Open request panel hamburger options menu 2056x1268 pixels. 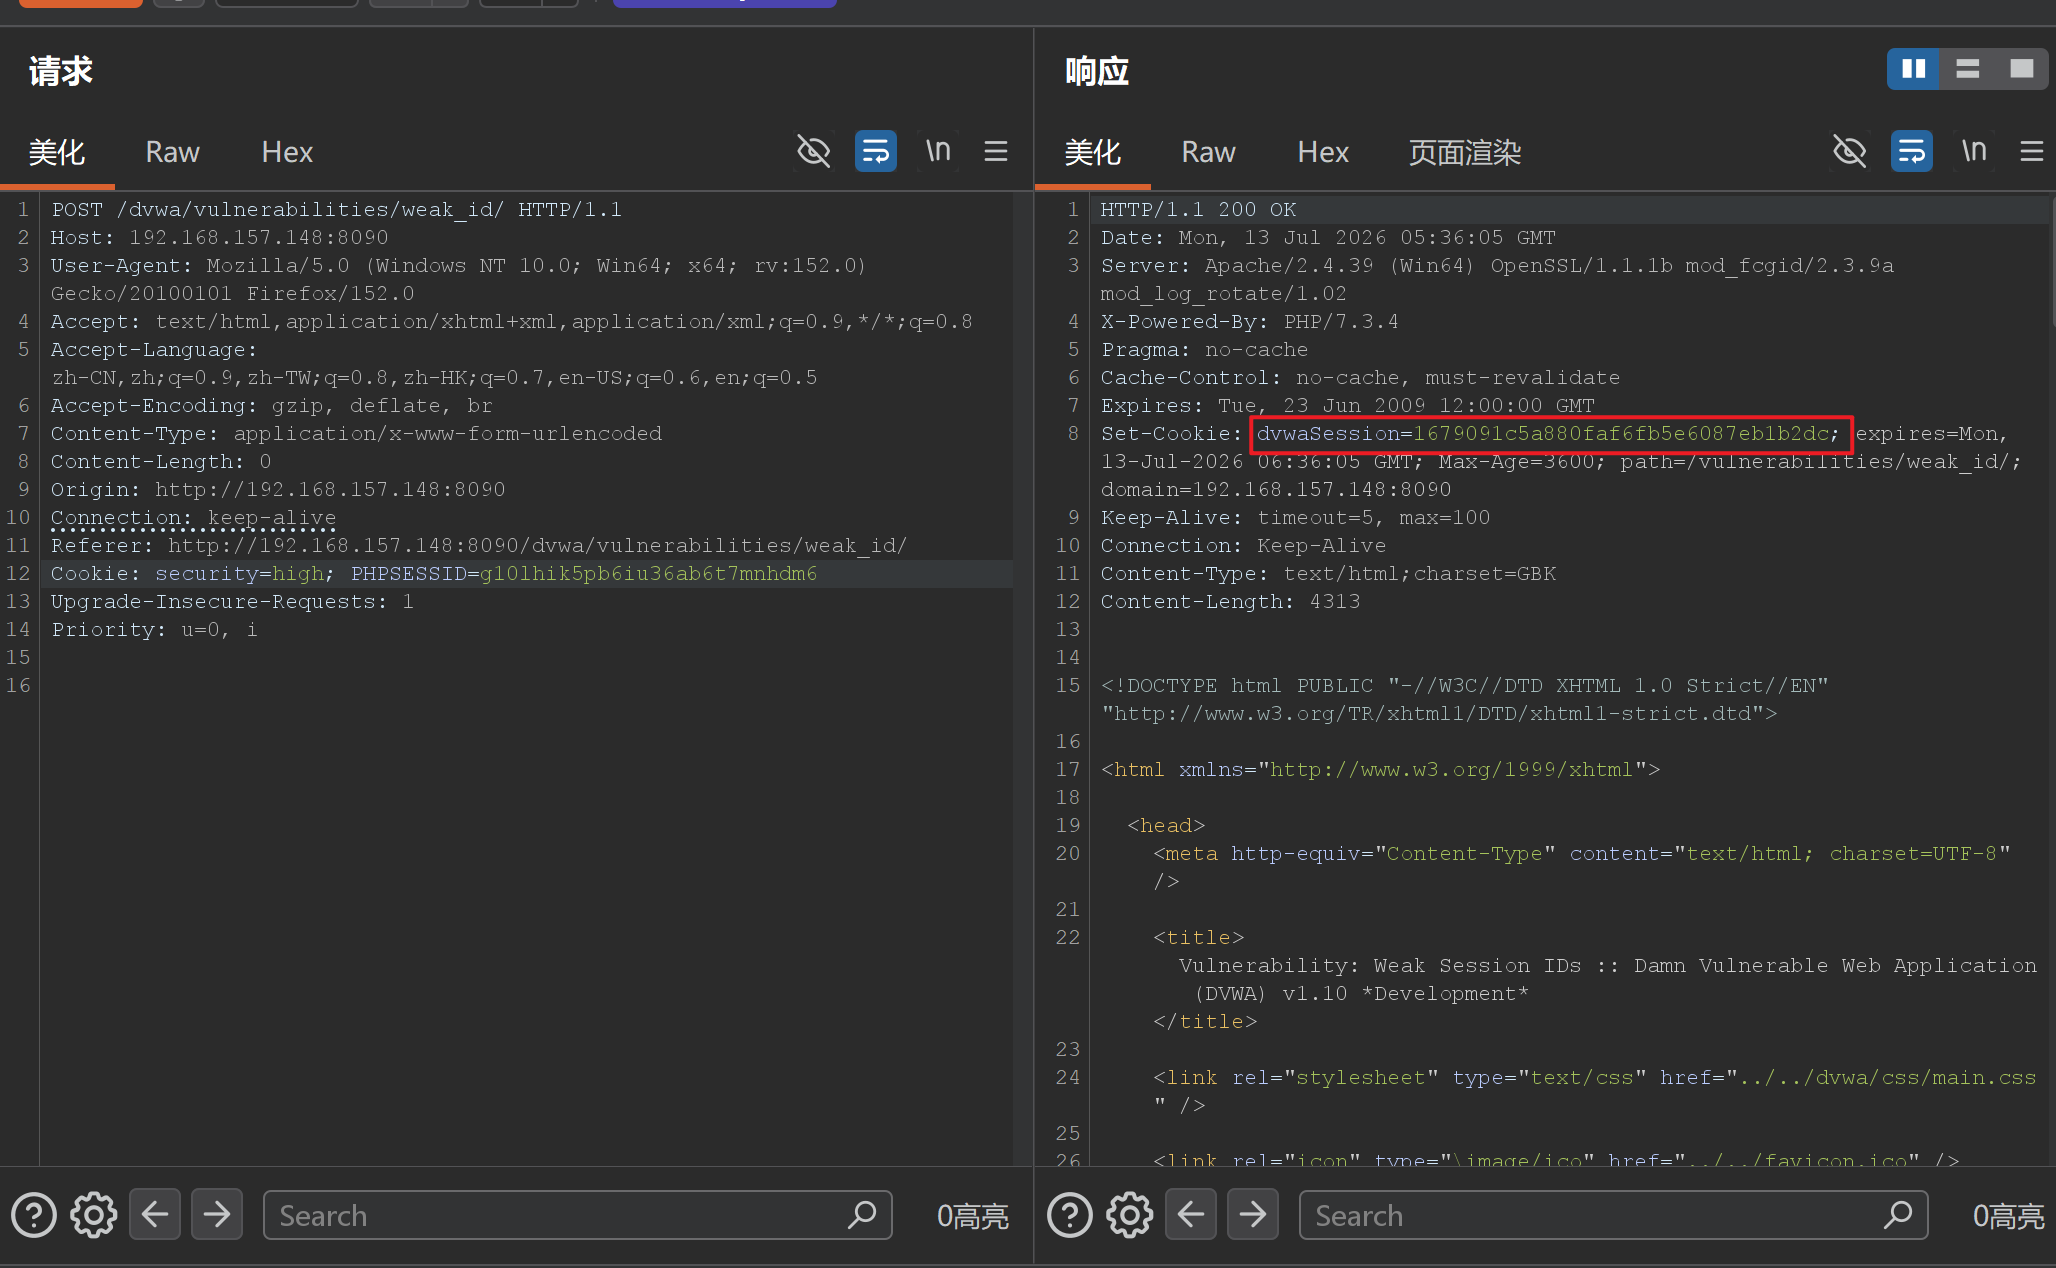tap(995, 152)
